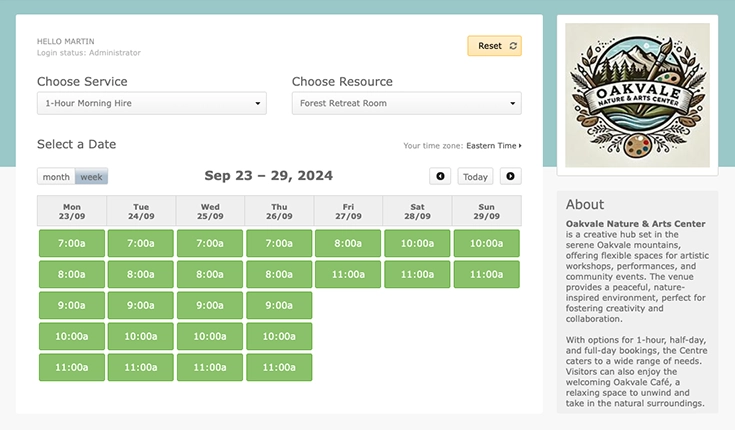Image resolution: width=735 pixels, height=430 pixels.
Task: Select Friday 8:00a time slot
Action: click(x=348, y=243)
